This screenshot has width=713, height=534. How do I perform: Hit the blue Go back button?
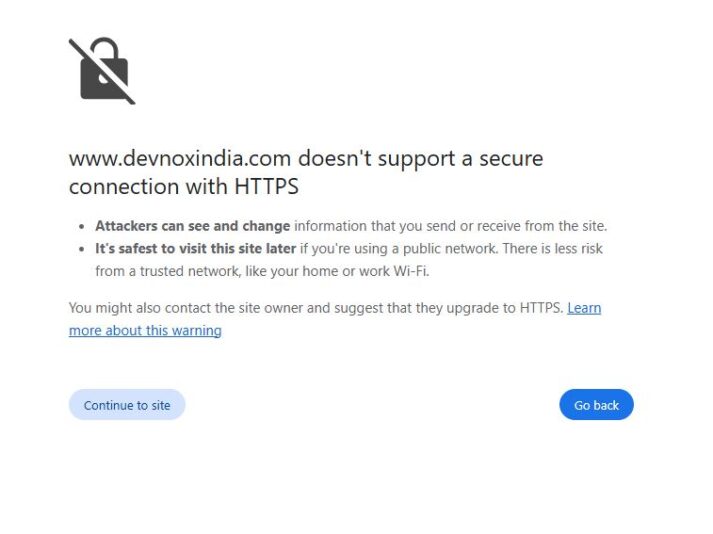pyautogui.click(x=596, y=405)
